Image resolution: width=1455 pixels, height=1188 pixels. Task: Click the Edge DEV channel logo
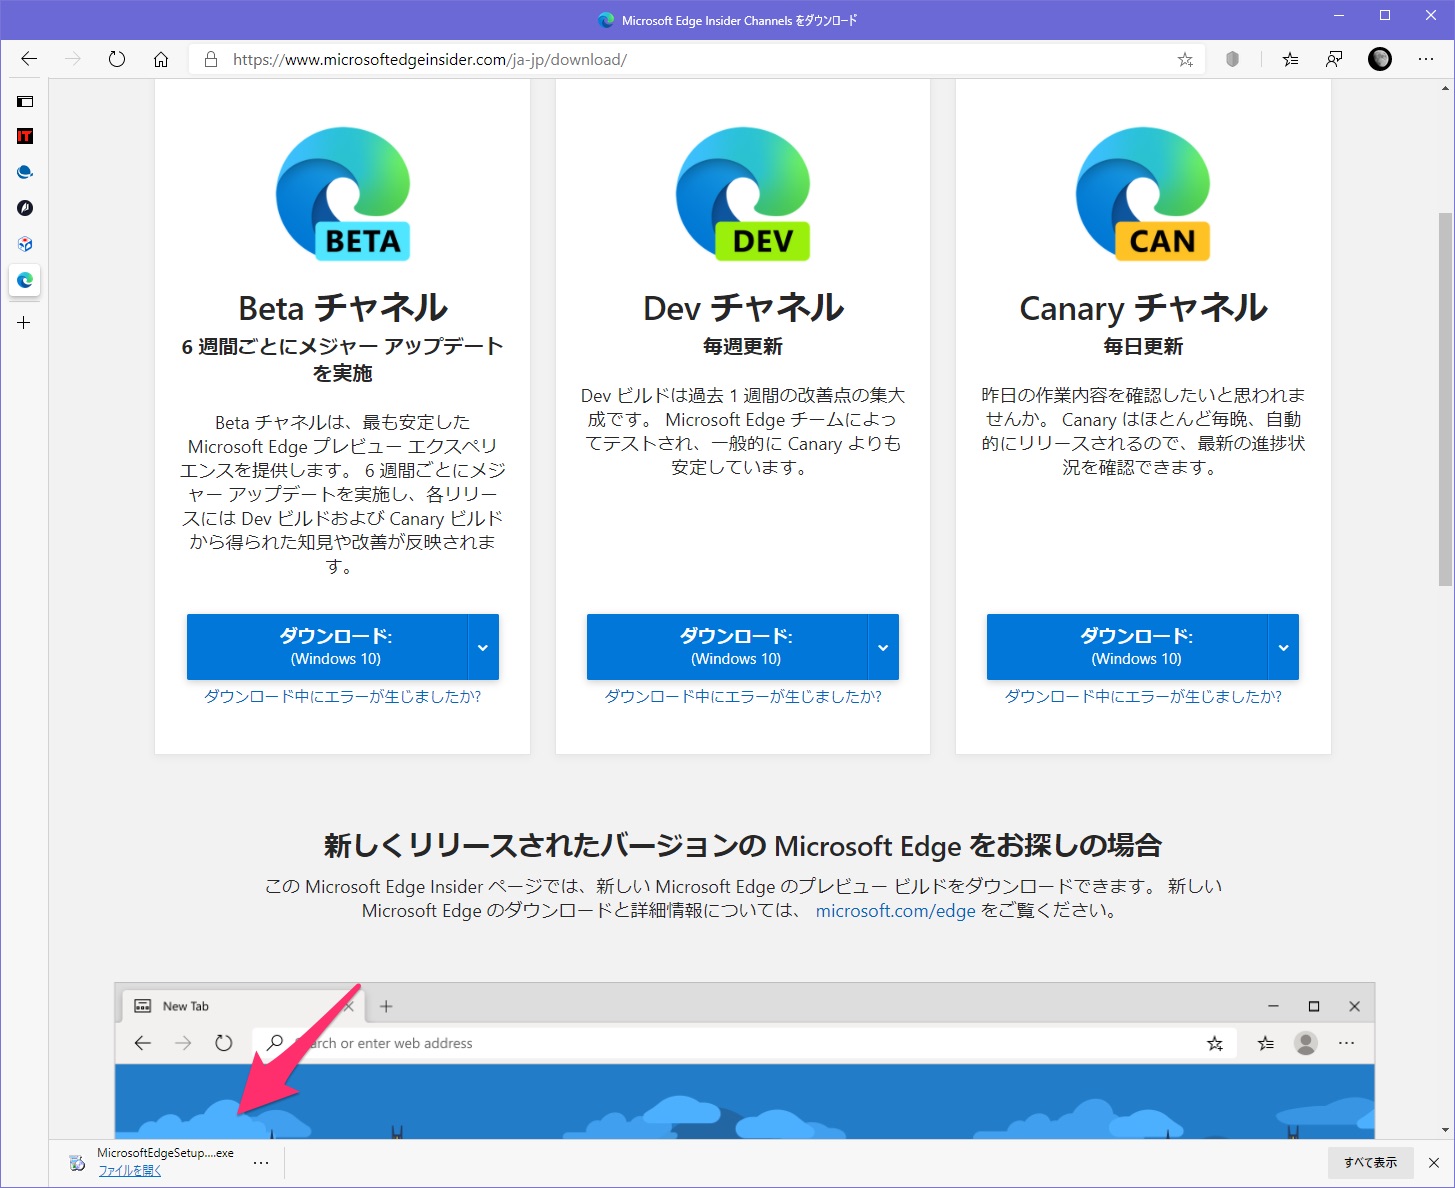[743, 193]
